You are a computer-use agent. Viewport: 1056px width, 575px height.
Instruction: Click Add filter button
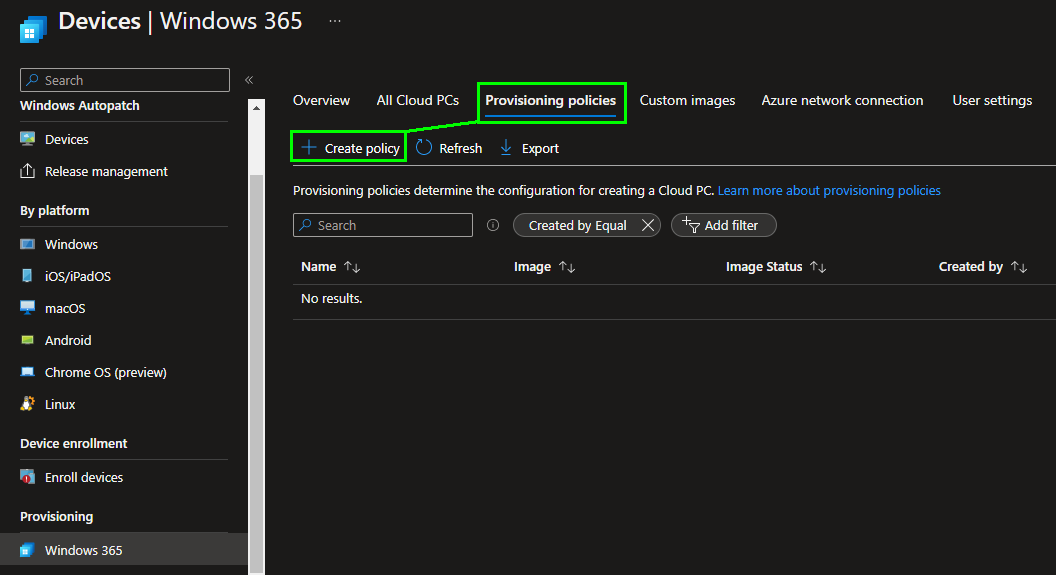[723, 225]
